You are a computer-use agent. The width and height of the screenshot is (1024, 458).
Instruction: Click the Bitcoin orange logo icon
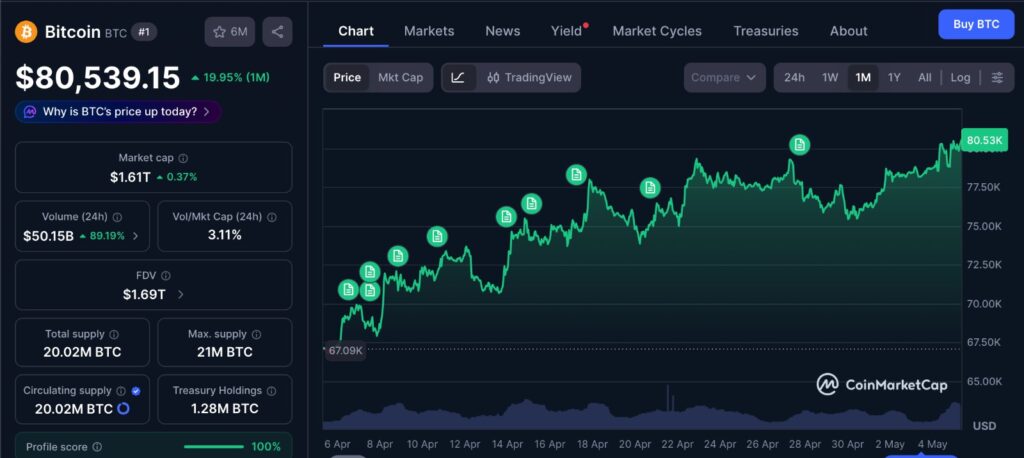pyautogui.click(x=26, y=31)
